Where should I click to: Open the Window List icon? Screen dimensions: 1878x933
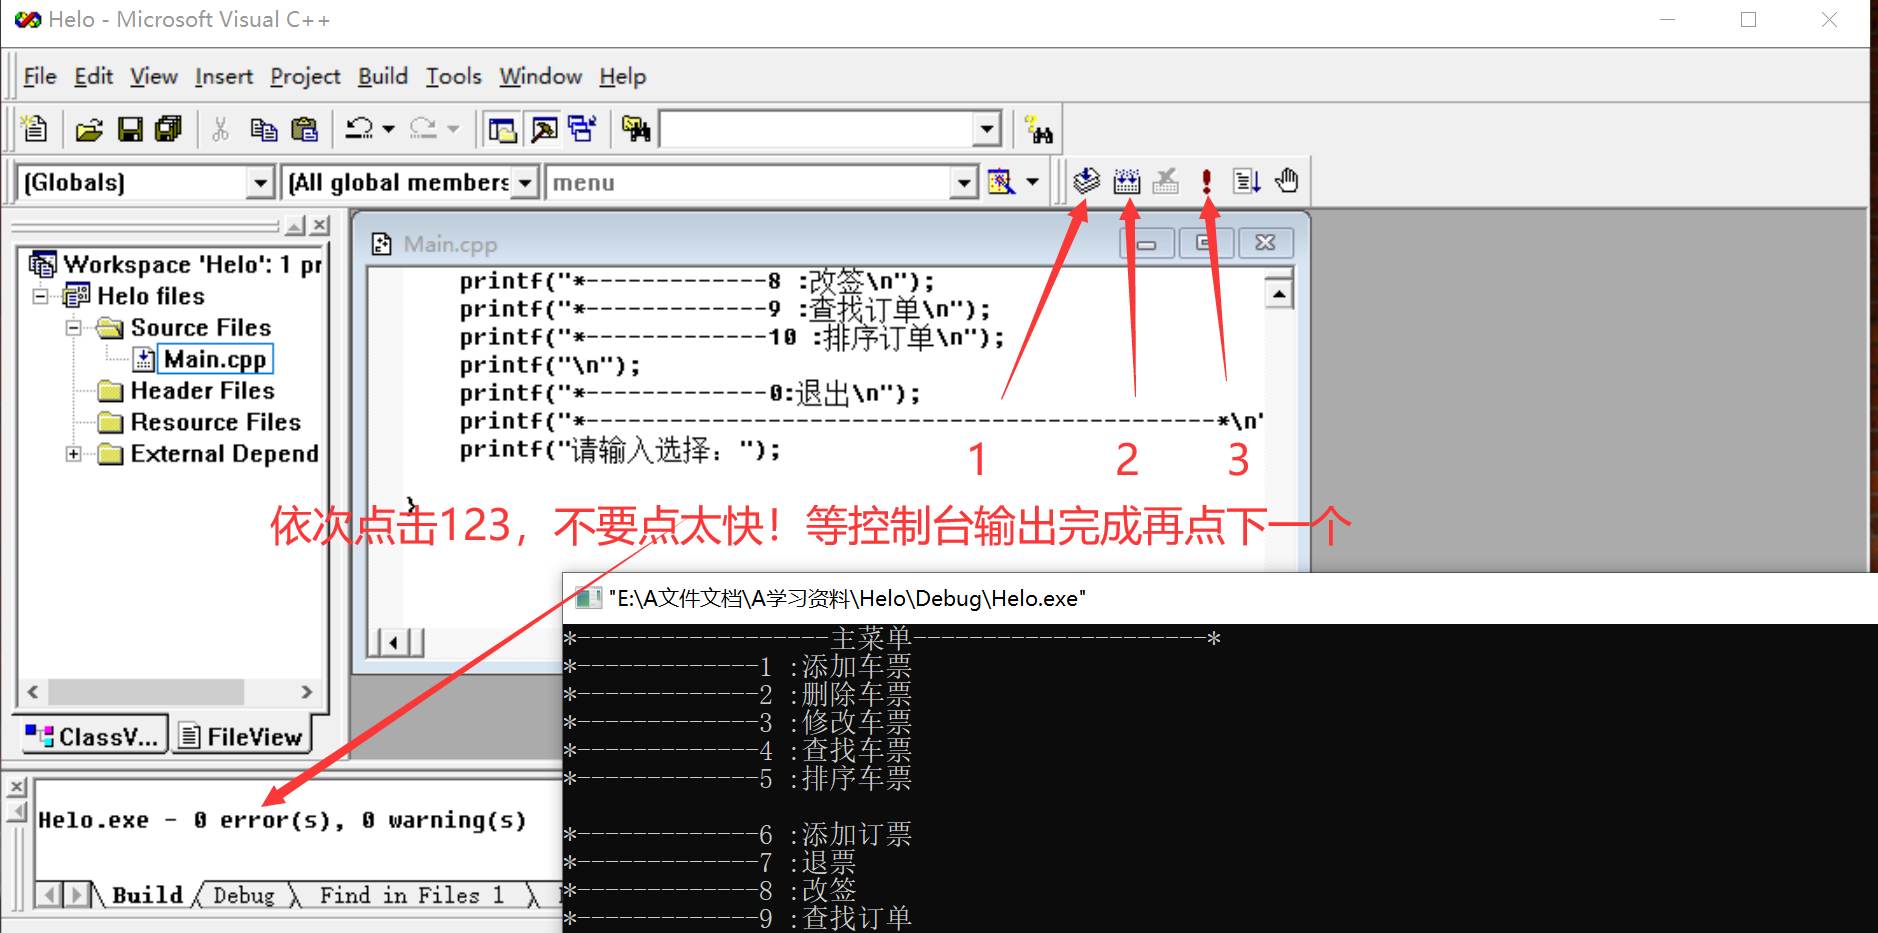(x=582, y=129)
